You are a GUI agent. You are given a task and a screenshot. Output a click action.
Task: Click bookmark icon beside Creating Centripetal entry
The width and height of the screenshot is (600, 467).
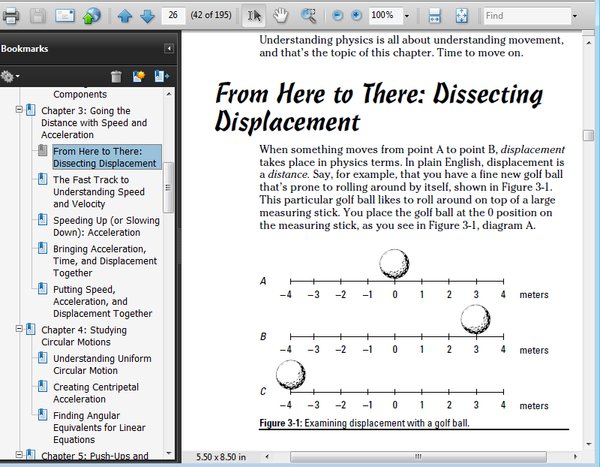[43, 386]
